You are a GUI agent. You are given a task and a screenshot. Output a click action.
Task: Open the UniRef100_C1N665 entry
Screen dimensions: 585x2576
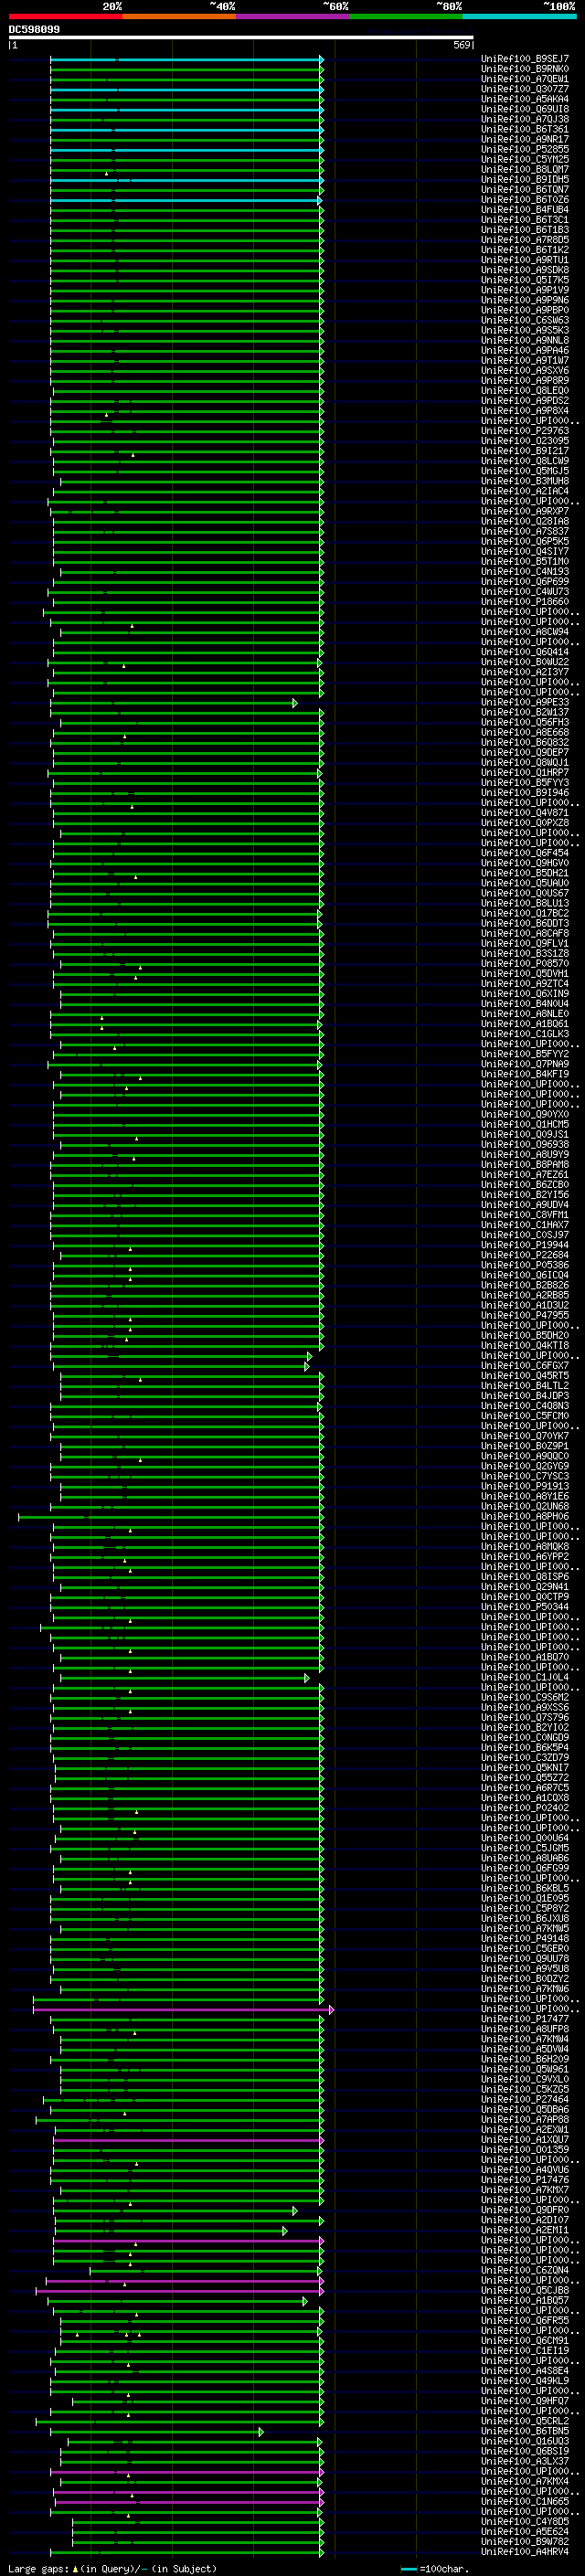525,2502
